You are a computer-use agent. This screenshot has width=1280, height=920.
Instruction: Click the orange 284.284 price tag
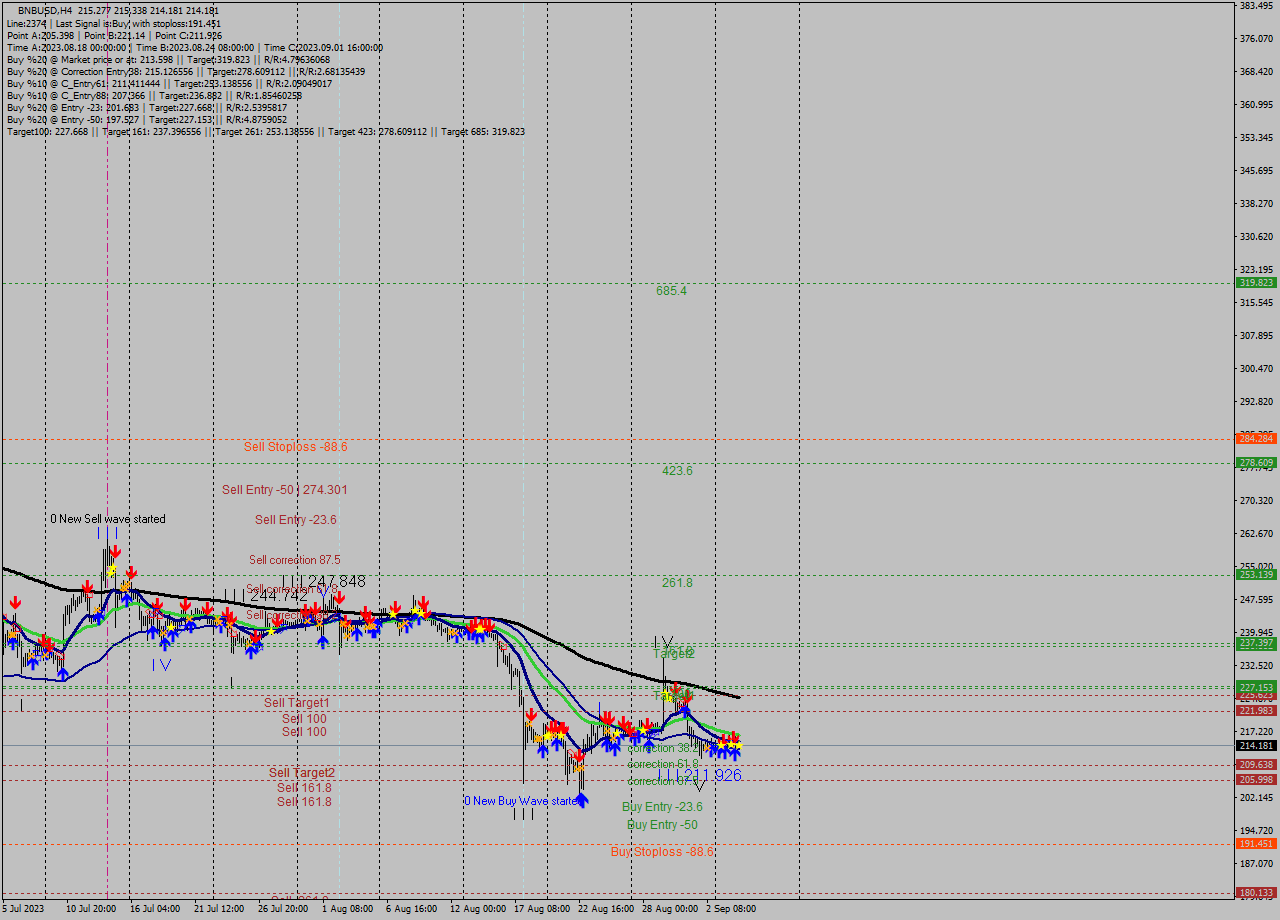click(1257, 439)
